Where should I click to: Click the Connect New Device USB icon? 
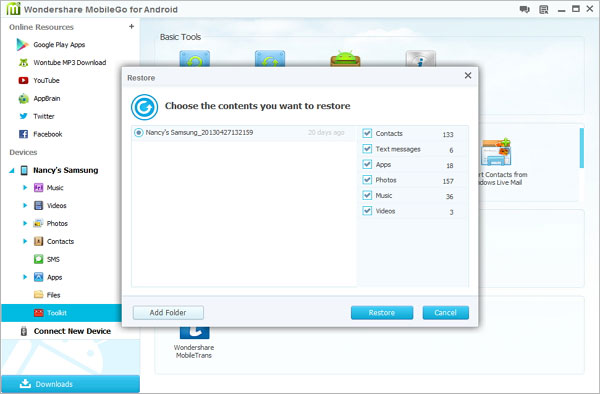[24, 331]
